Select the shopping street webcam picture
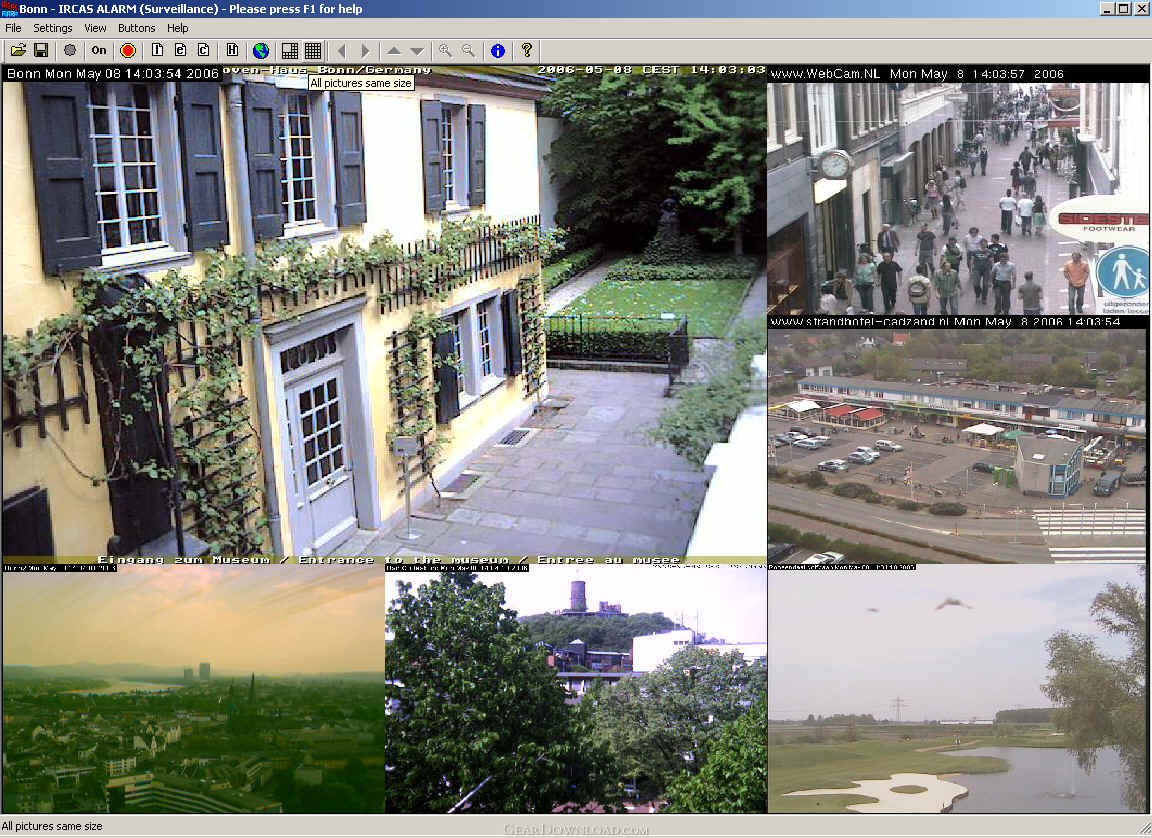 (957, 198)
